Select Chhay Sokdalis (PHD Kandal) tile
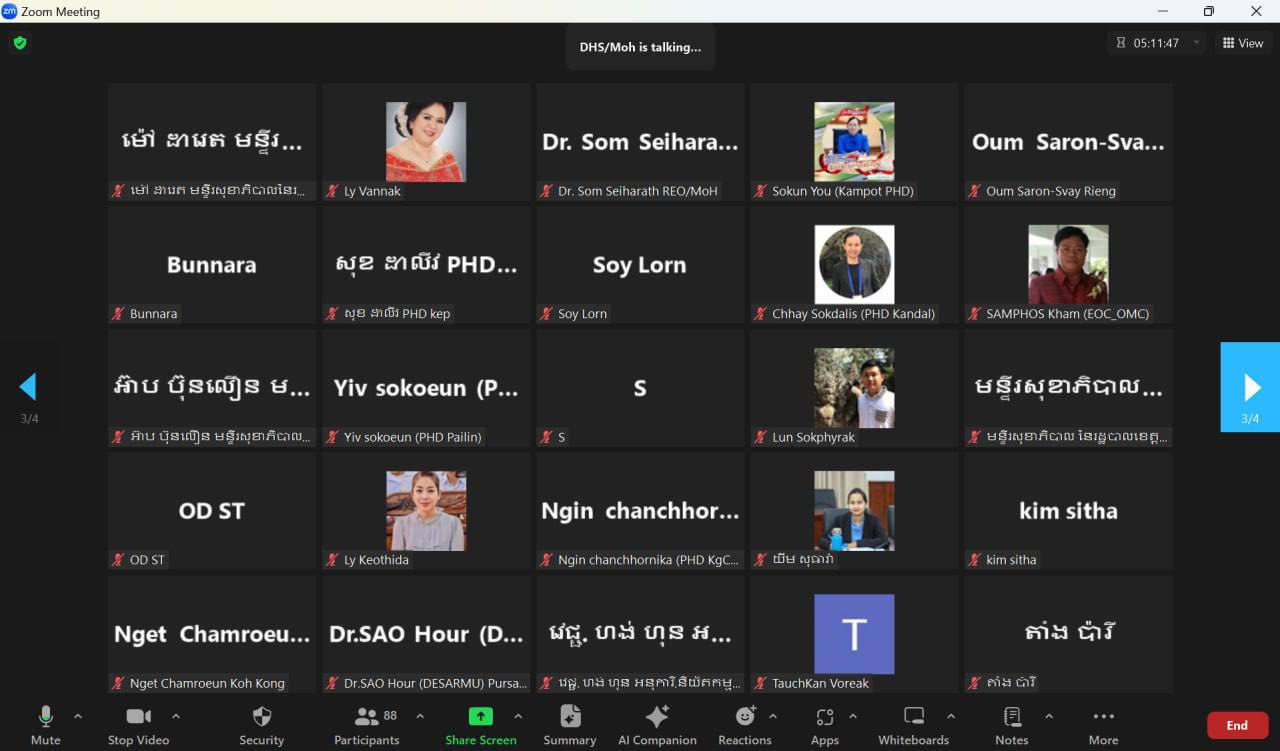This screenshot has height=751, width=1280. click(x=854, y=265)
